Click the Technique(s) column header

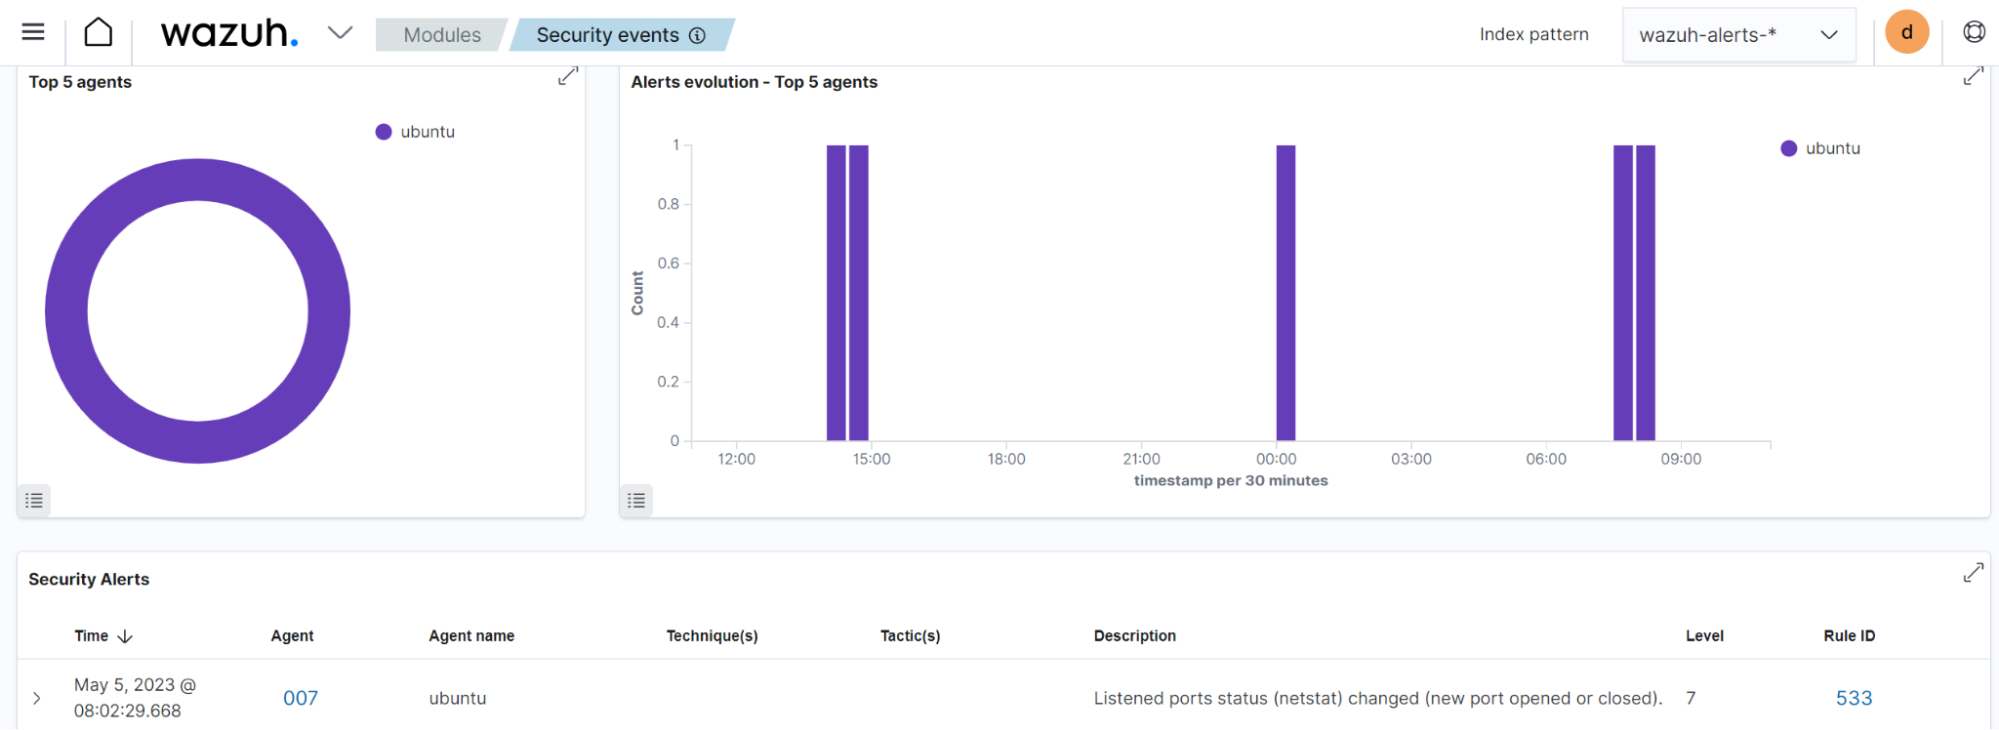[x=712, y=636]
